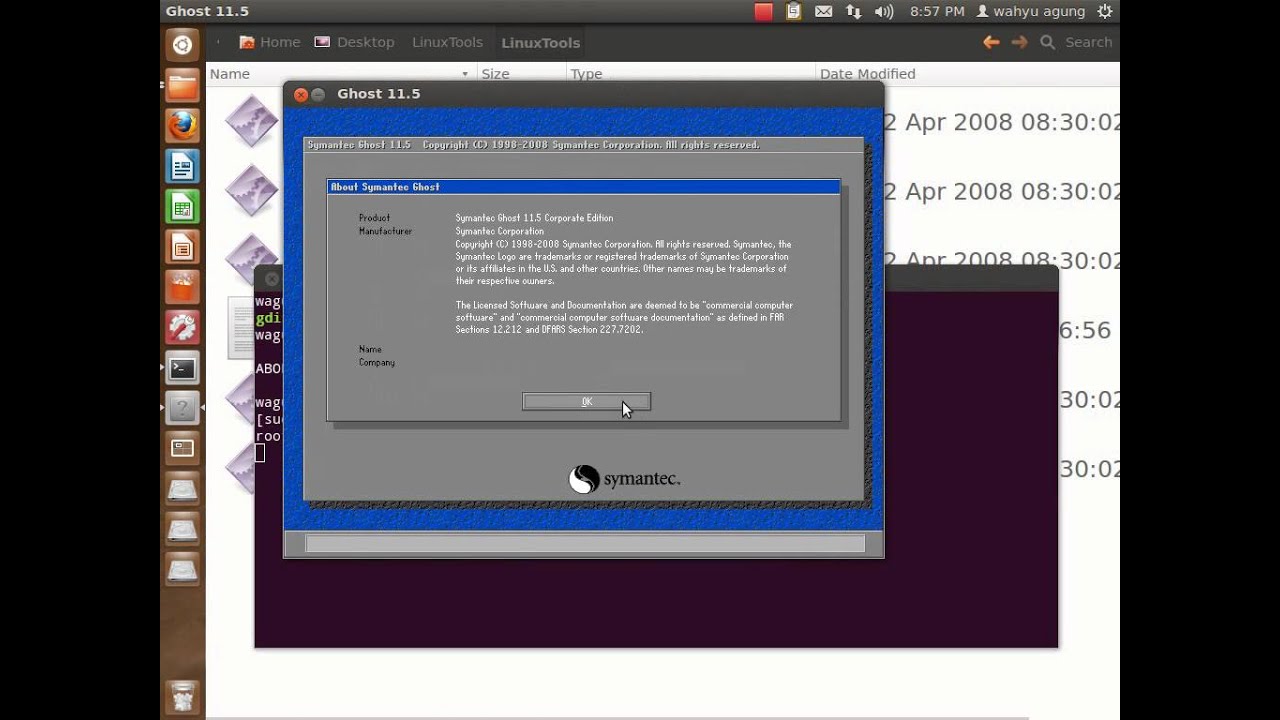Open System Settings red toolbox icon

click(182, 327)
